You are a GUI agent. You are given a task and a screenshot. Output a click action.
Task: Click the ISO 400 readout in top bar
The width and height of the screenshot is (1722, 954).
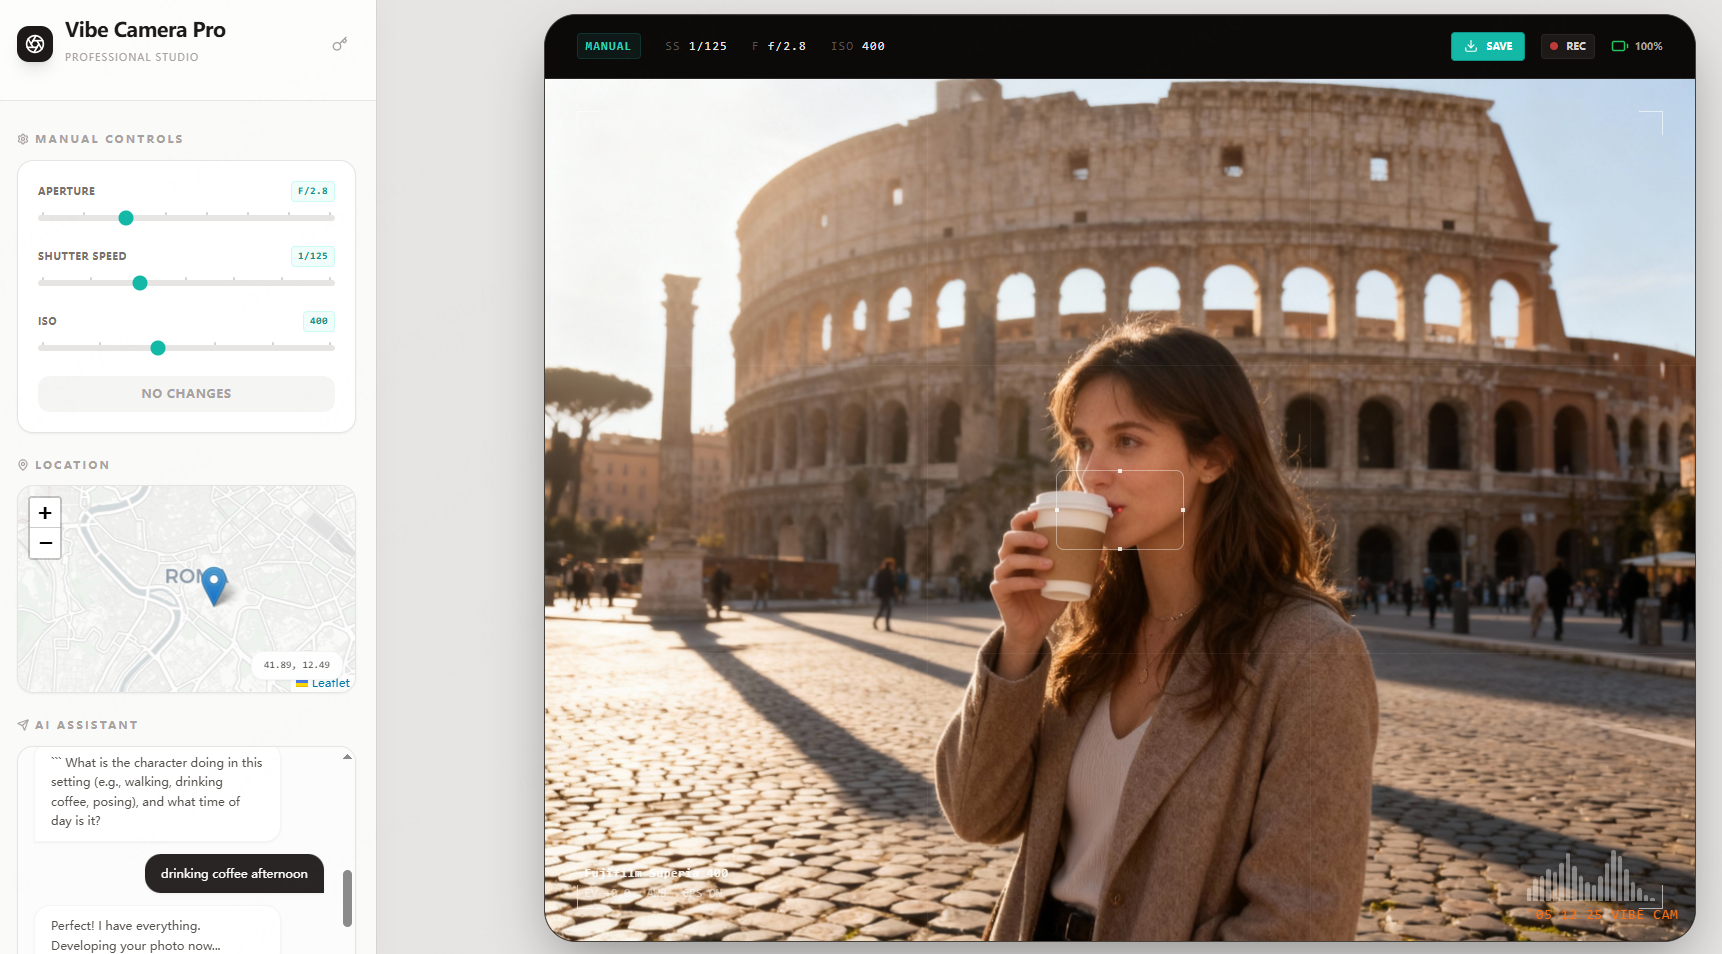858,46
